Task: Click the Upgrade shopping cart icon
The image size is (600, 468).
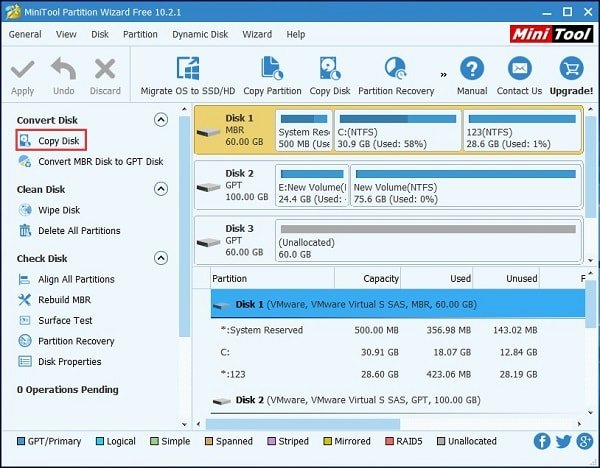Action: [571, 68]
